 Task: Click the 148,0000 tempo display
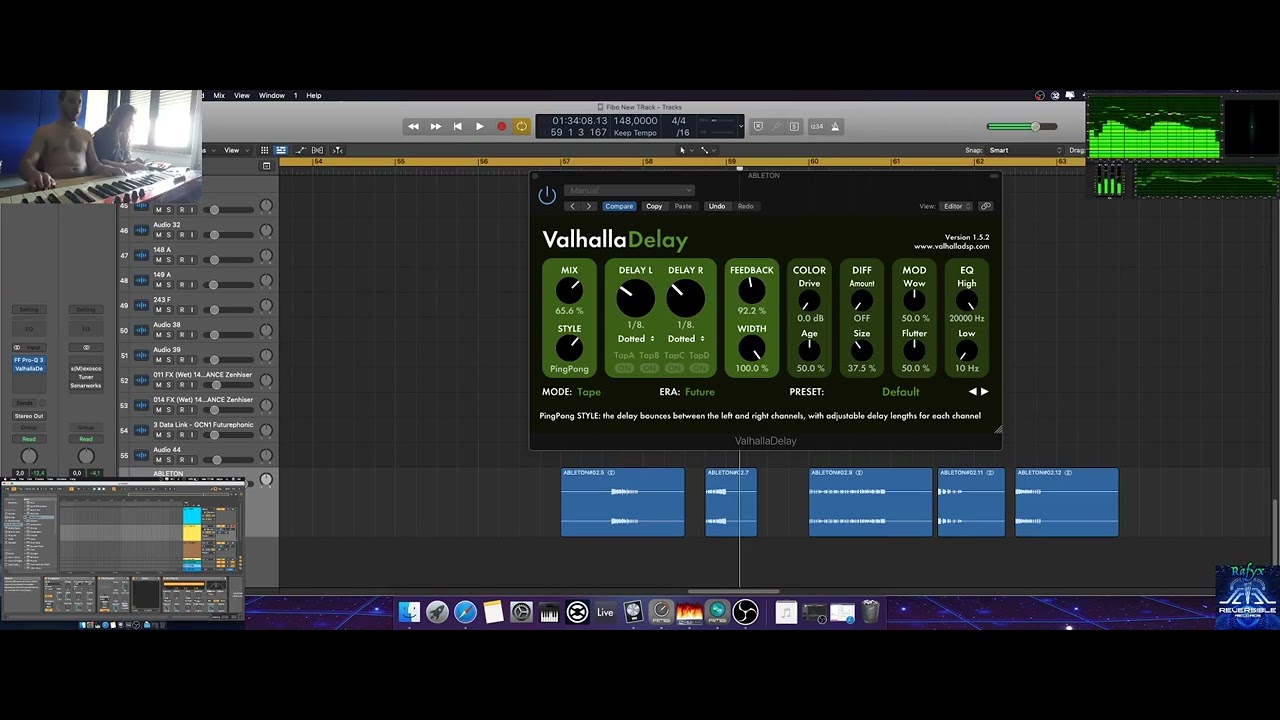tap(635, 121)
